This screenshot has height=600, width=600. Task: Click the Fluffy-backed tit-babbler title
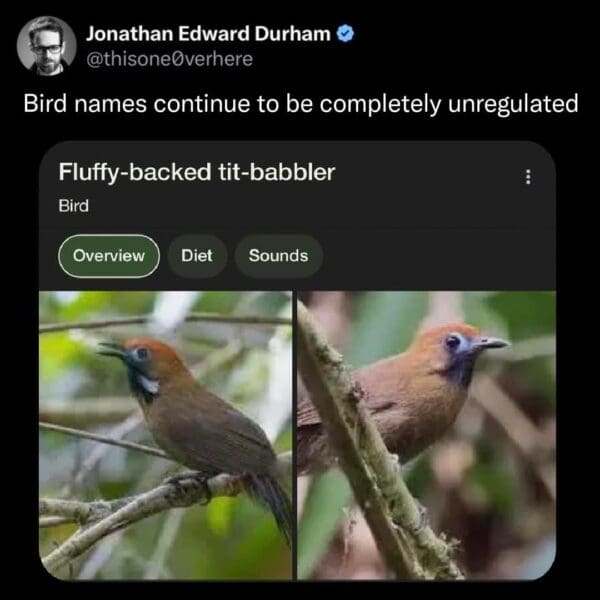197,172
